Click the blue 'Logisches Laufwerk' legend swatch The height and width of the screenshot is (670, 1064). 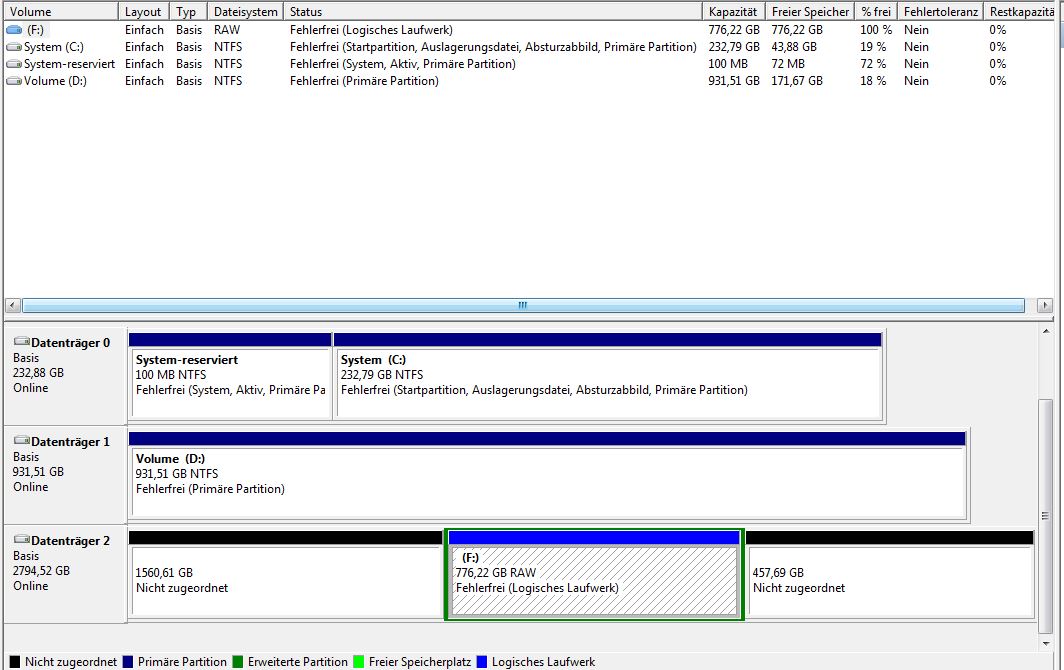(x=482, y=662)
